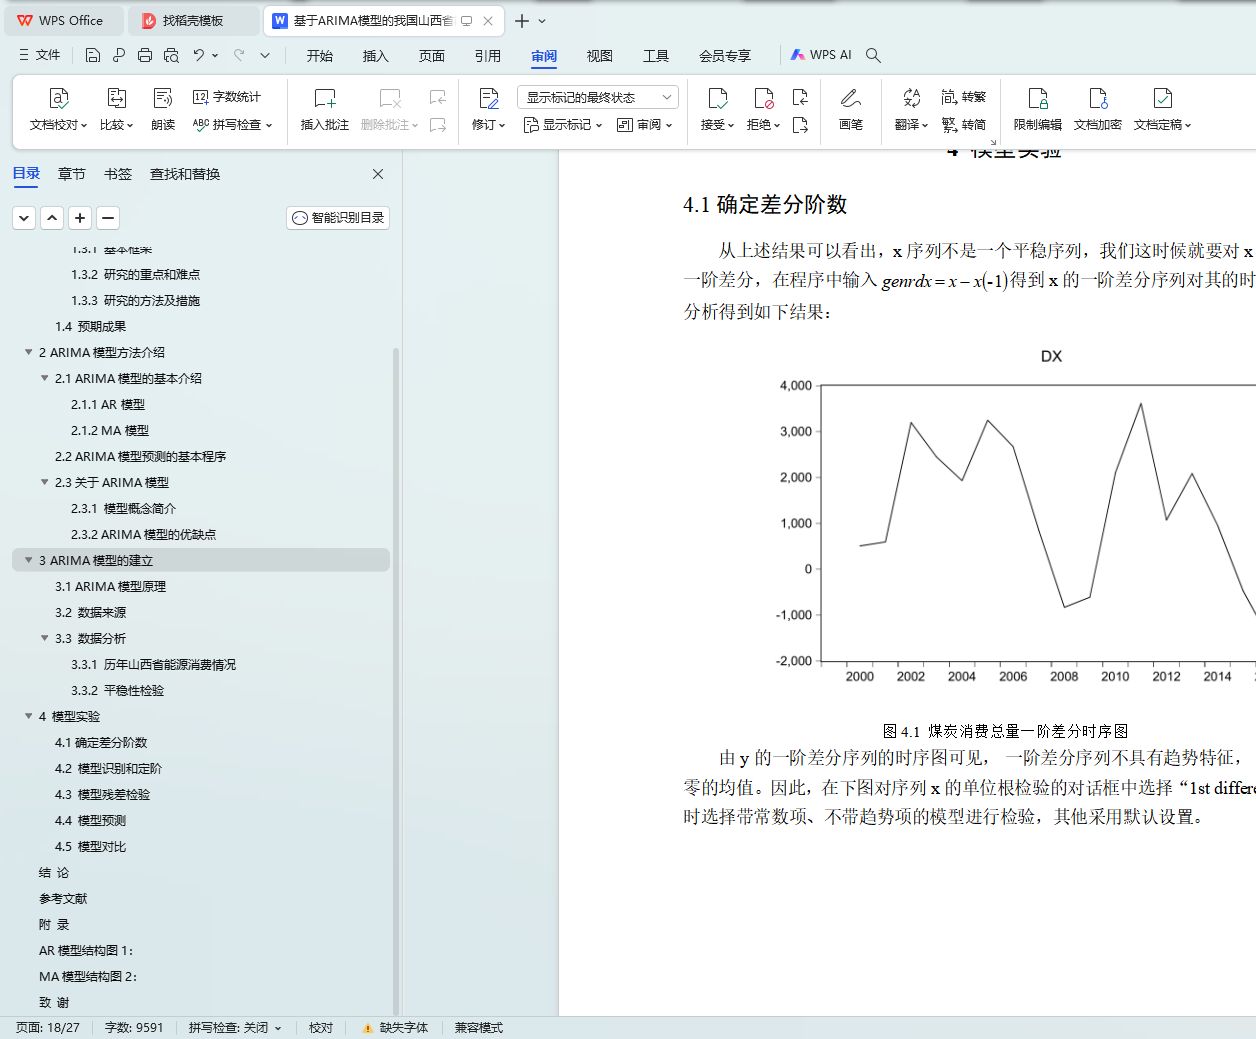Jump to 4.4 模型预测 in outline
Viewport: 1256px width, 1039px height.
click(90, 820)
